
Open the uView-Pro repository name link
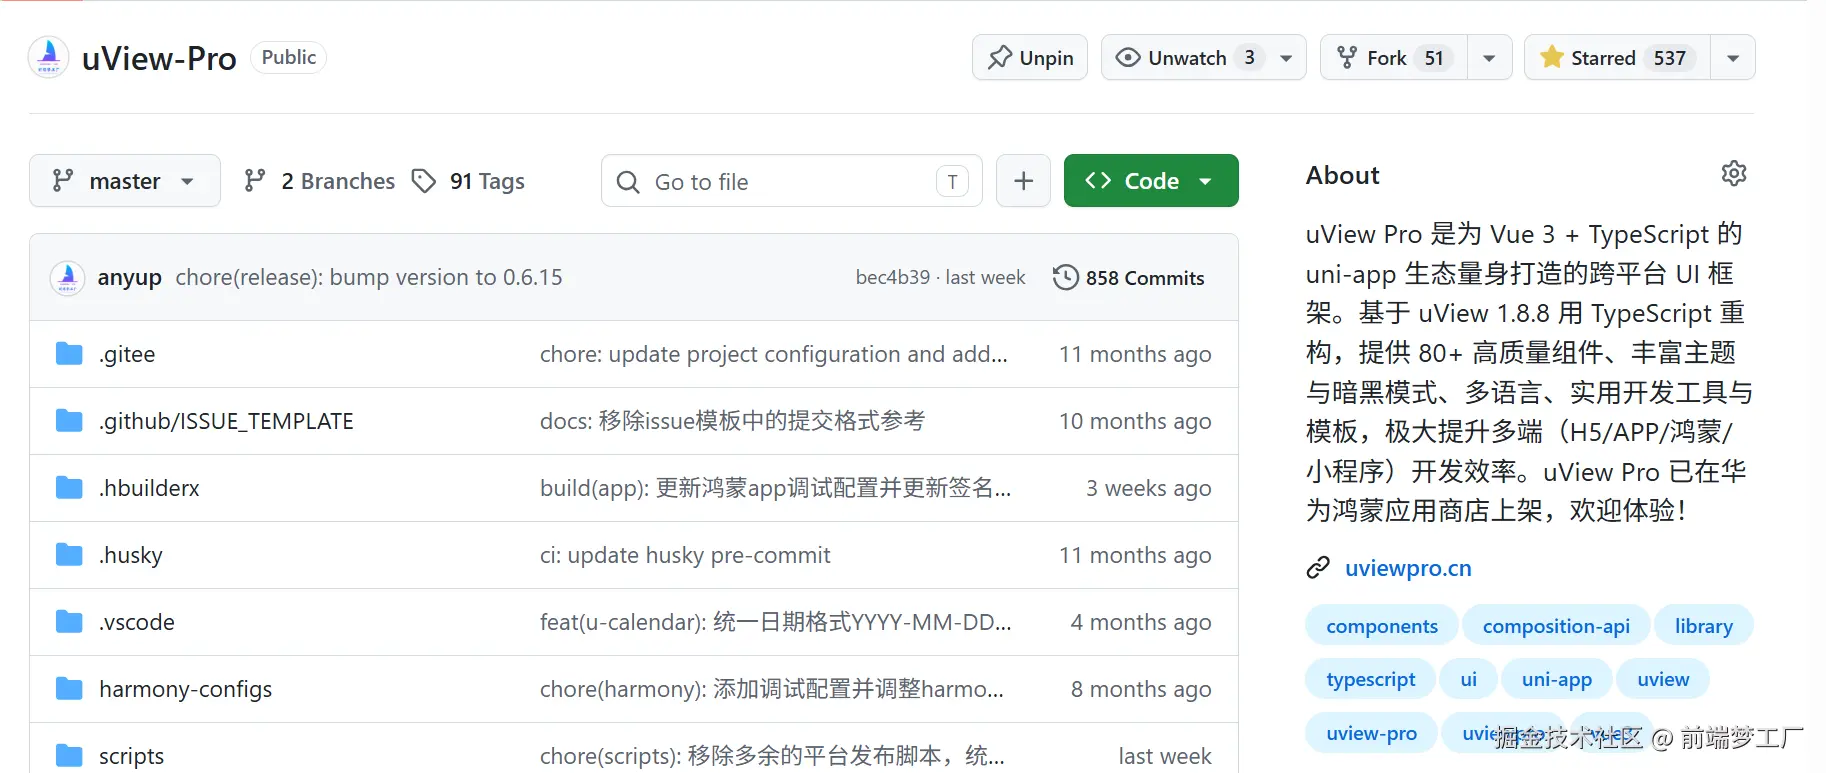pyautogui.click(x=159, y=58)
